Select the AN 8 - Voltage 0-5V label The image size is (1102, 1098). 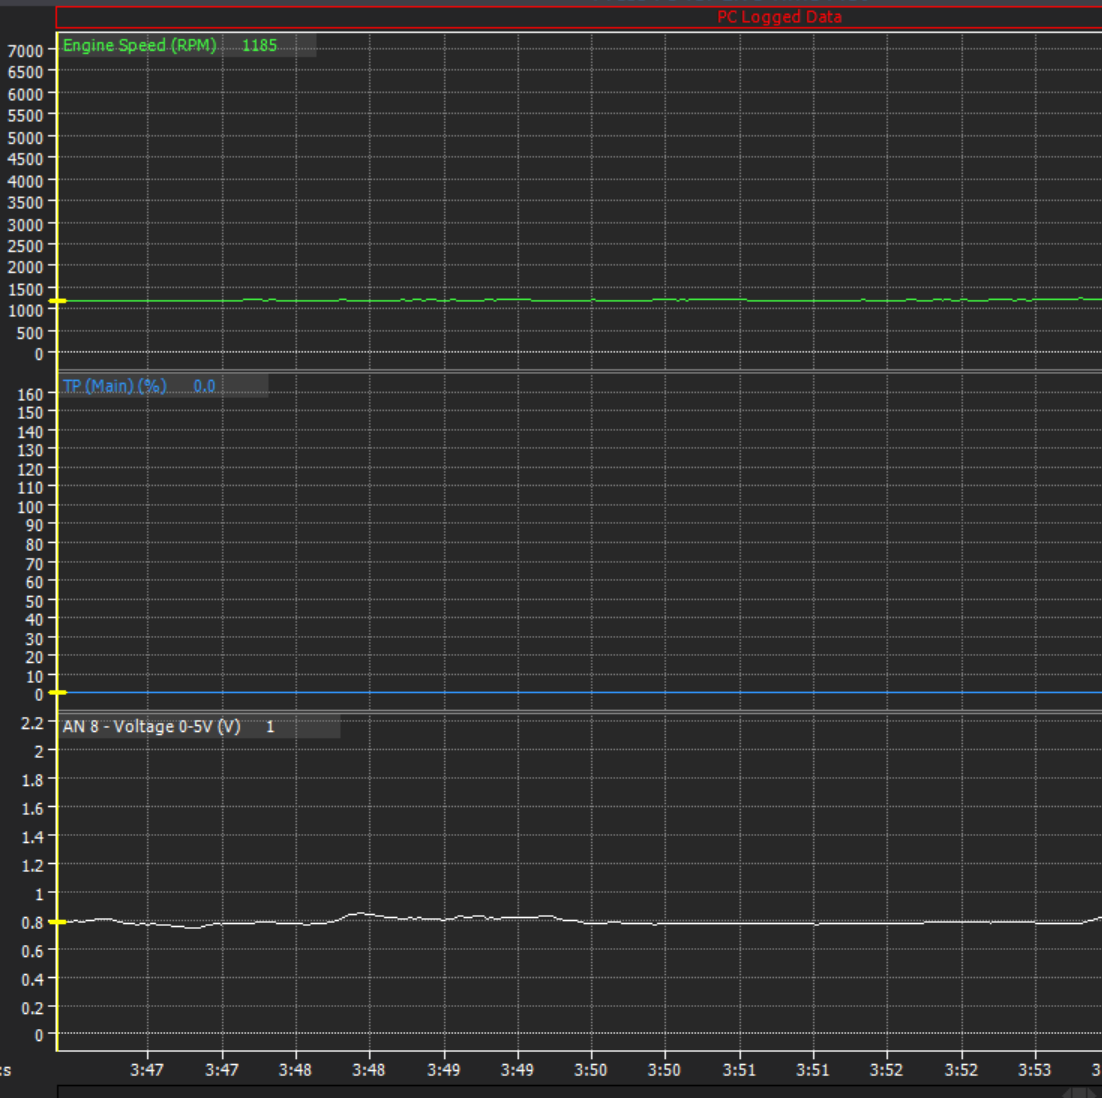click(x=151, y=726)
